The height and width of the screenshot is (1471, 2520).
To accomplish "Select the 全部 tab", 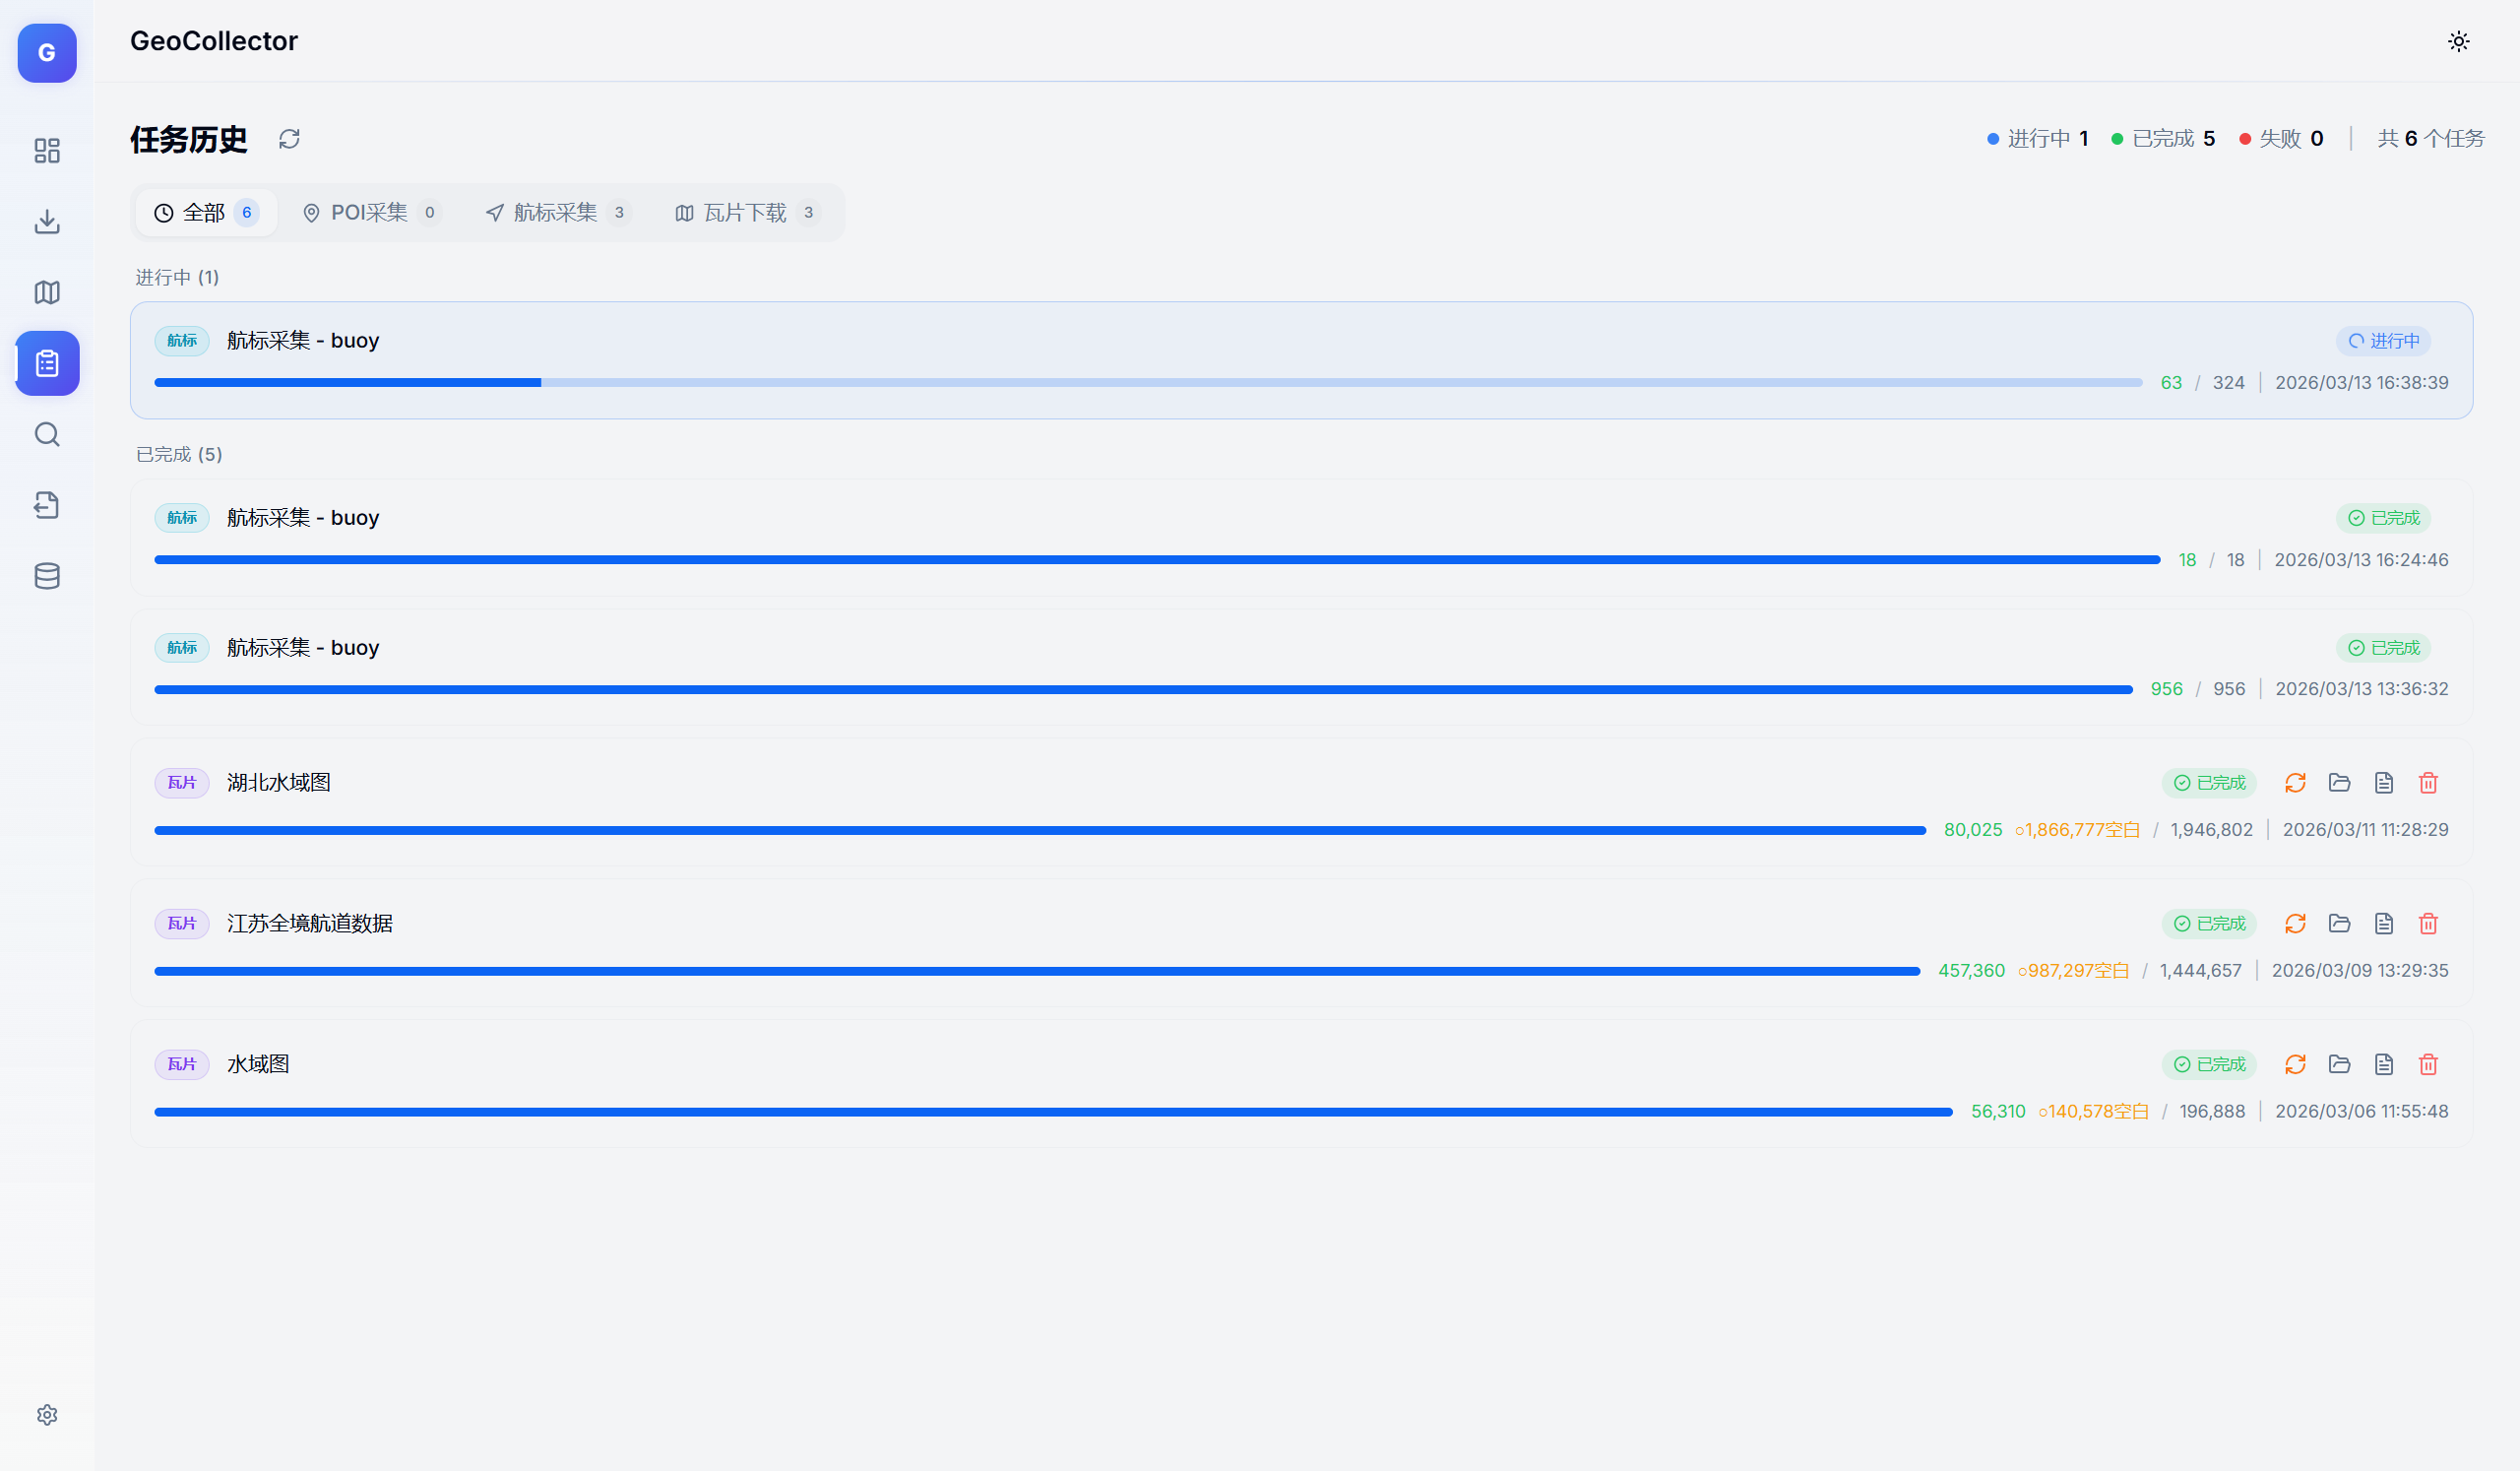I will tap(205, 213).
